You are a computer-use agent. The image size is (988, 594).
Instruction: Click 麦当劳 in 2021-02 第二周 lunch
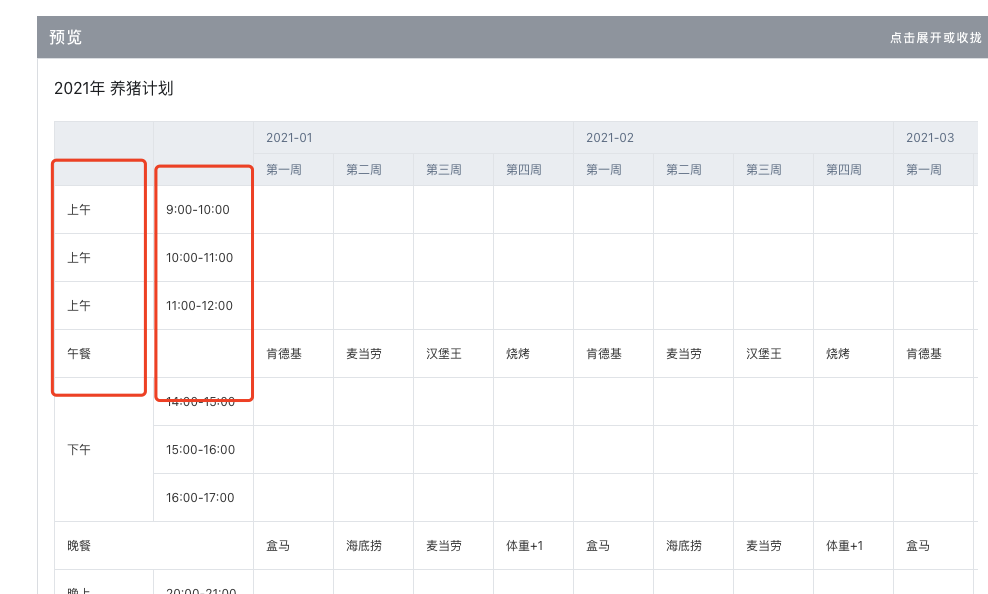click(x=684, y=354)
